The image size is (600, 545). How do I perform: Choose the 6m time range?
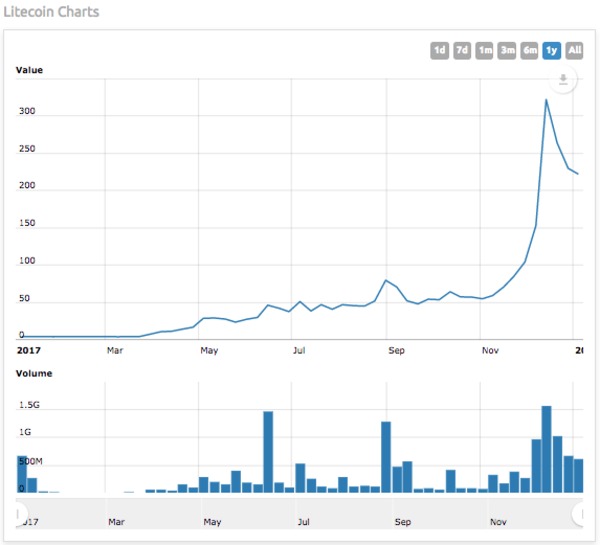[529, 51]
